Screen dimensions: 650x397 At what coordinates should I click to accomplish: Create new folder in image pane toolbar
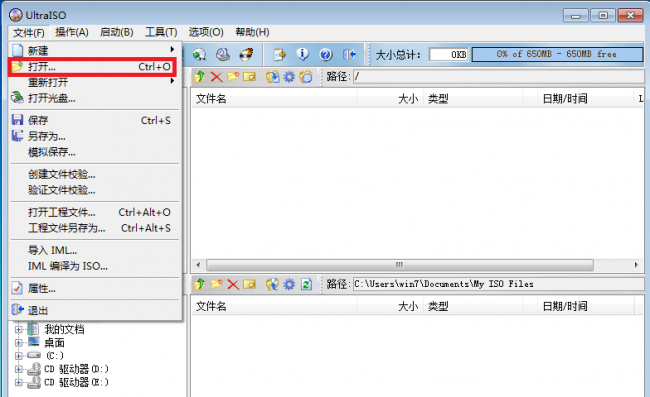pos(233,77)
